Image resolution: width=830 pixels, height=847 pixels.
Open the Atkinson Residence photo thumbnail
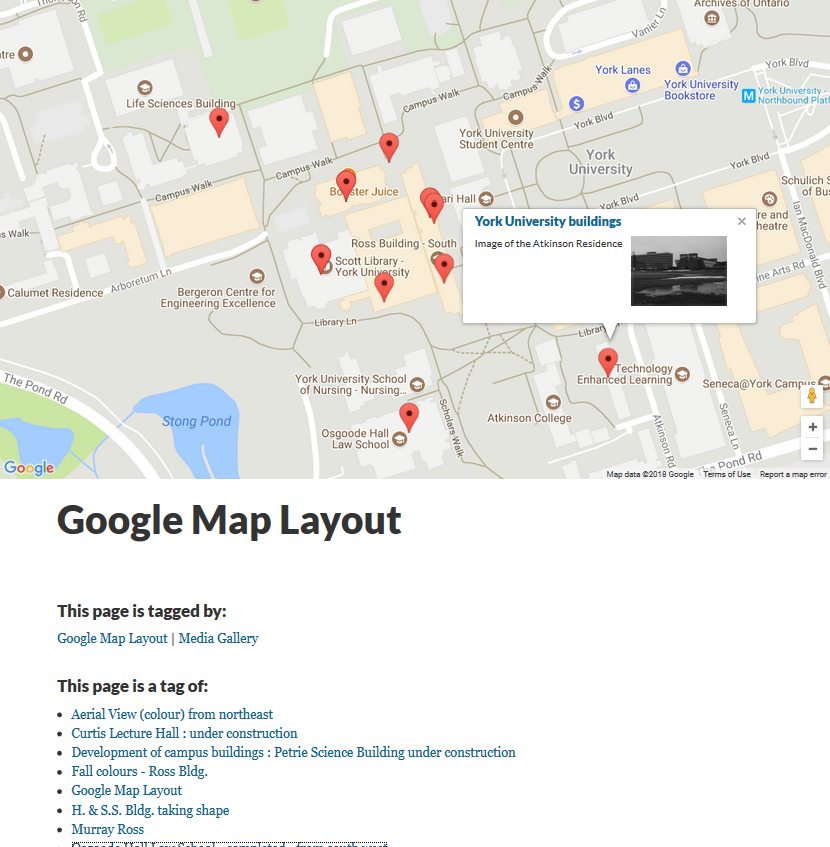click(x=679, y=271)
